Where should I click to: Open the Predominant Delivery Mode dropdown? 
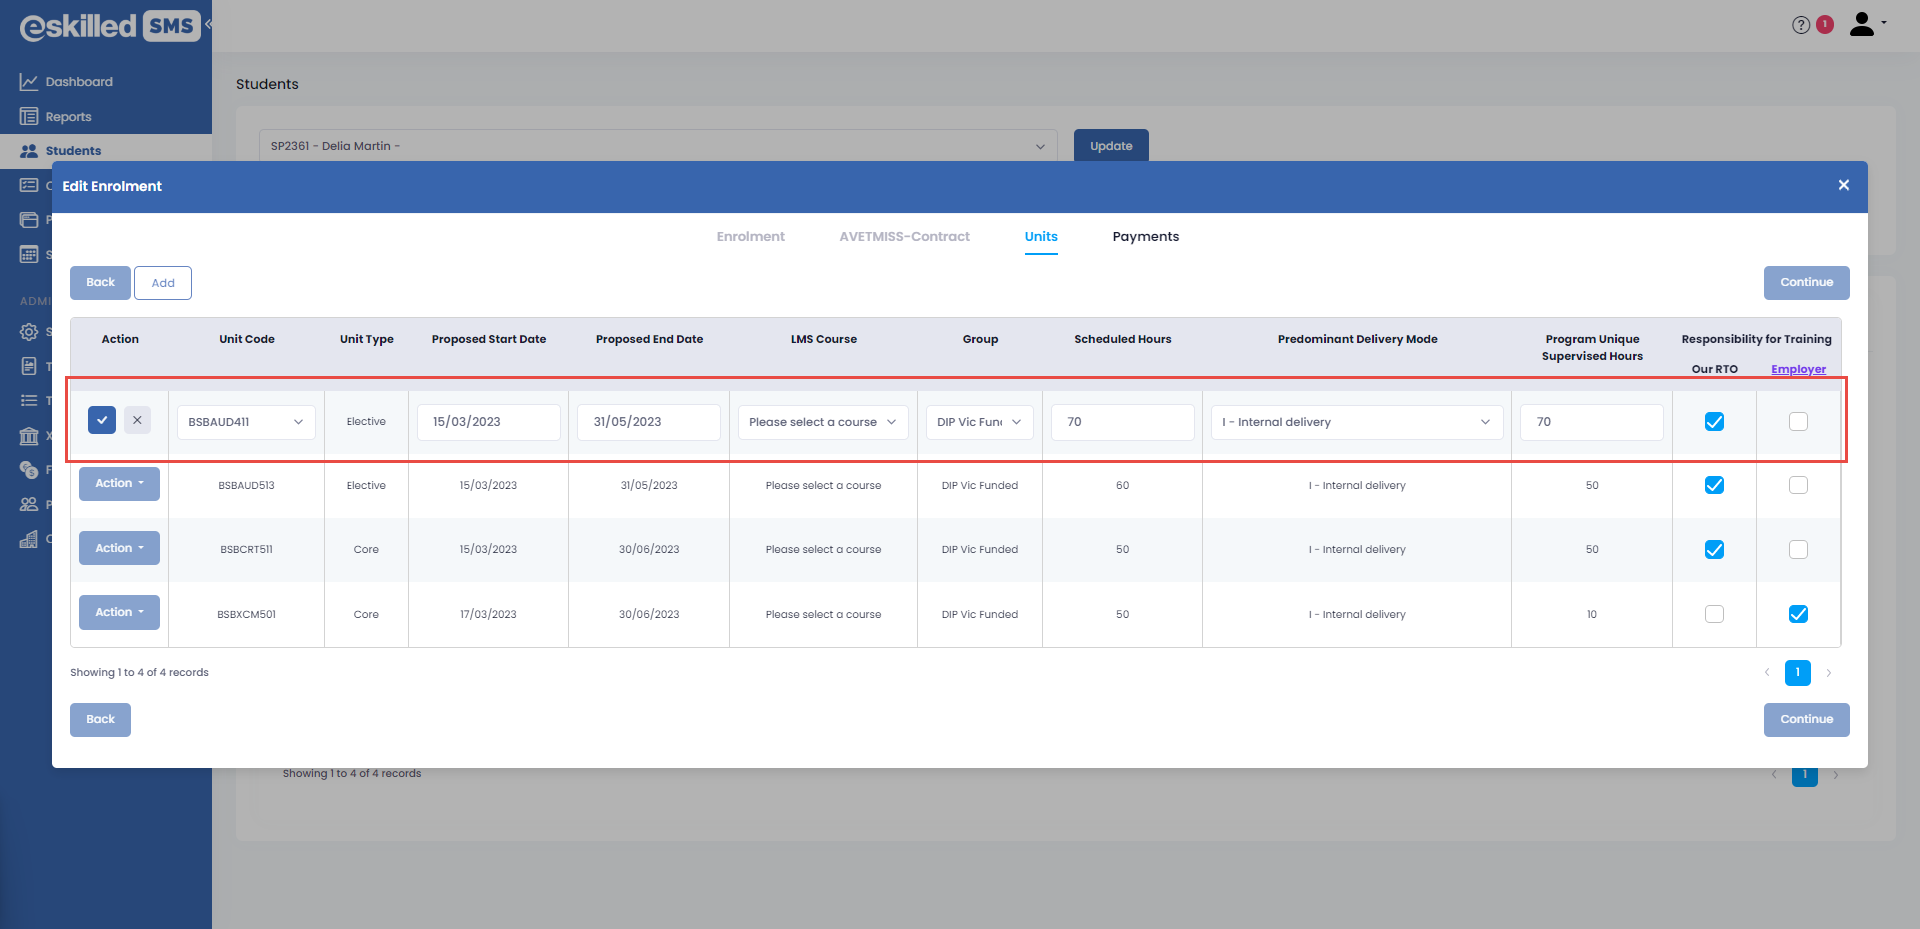[x=1356, y=422]
